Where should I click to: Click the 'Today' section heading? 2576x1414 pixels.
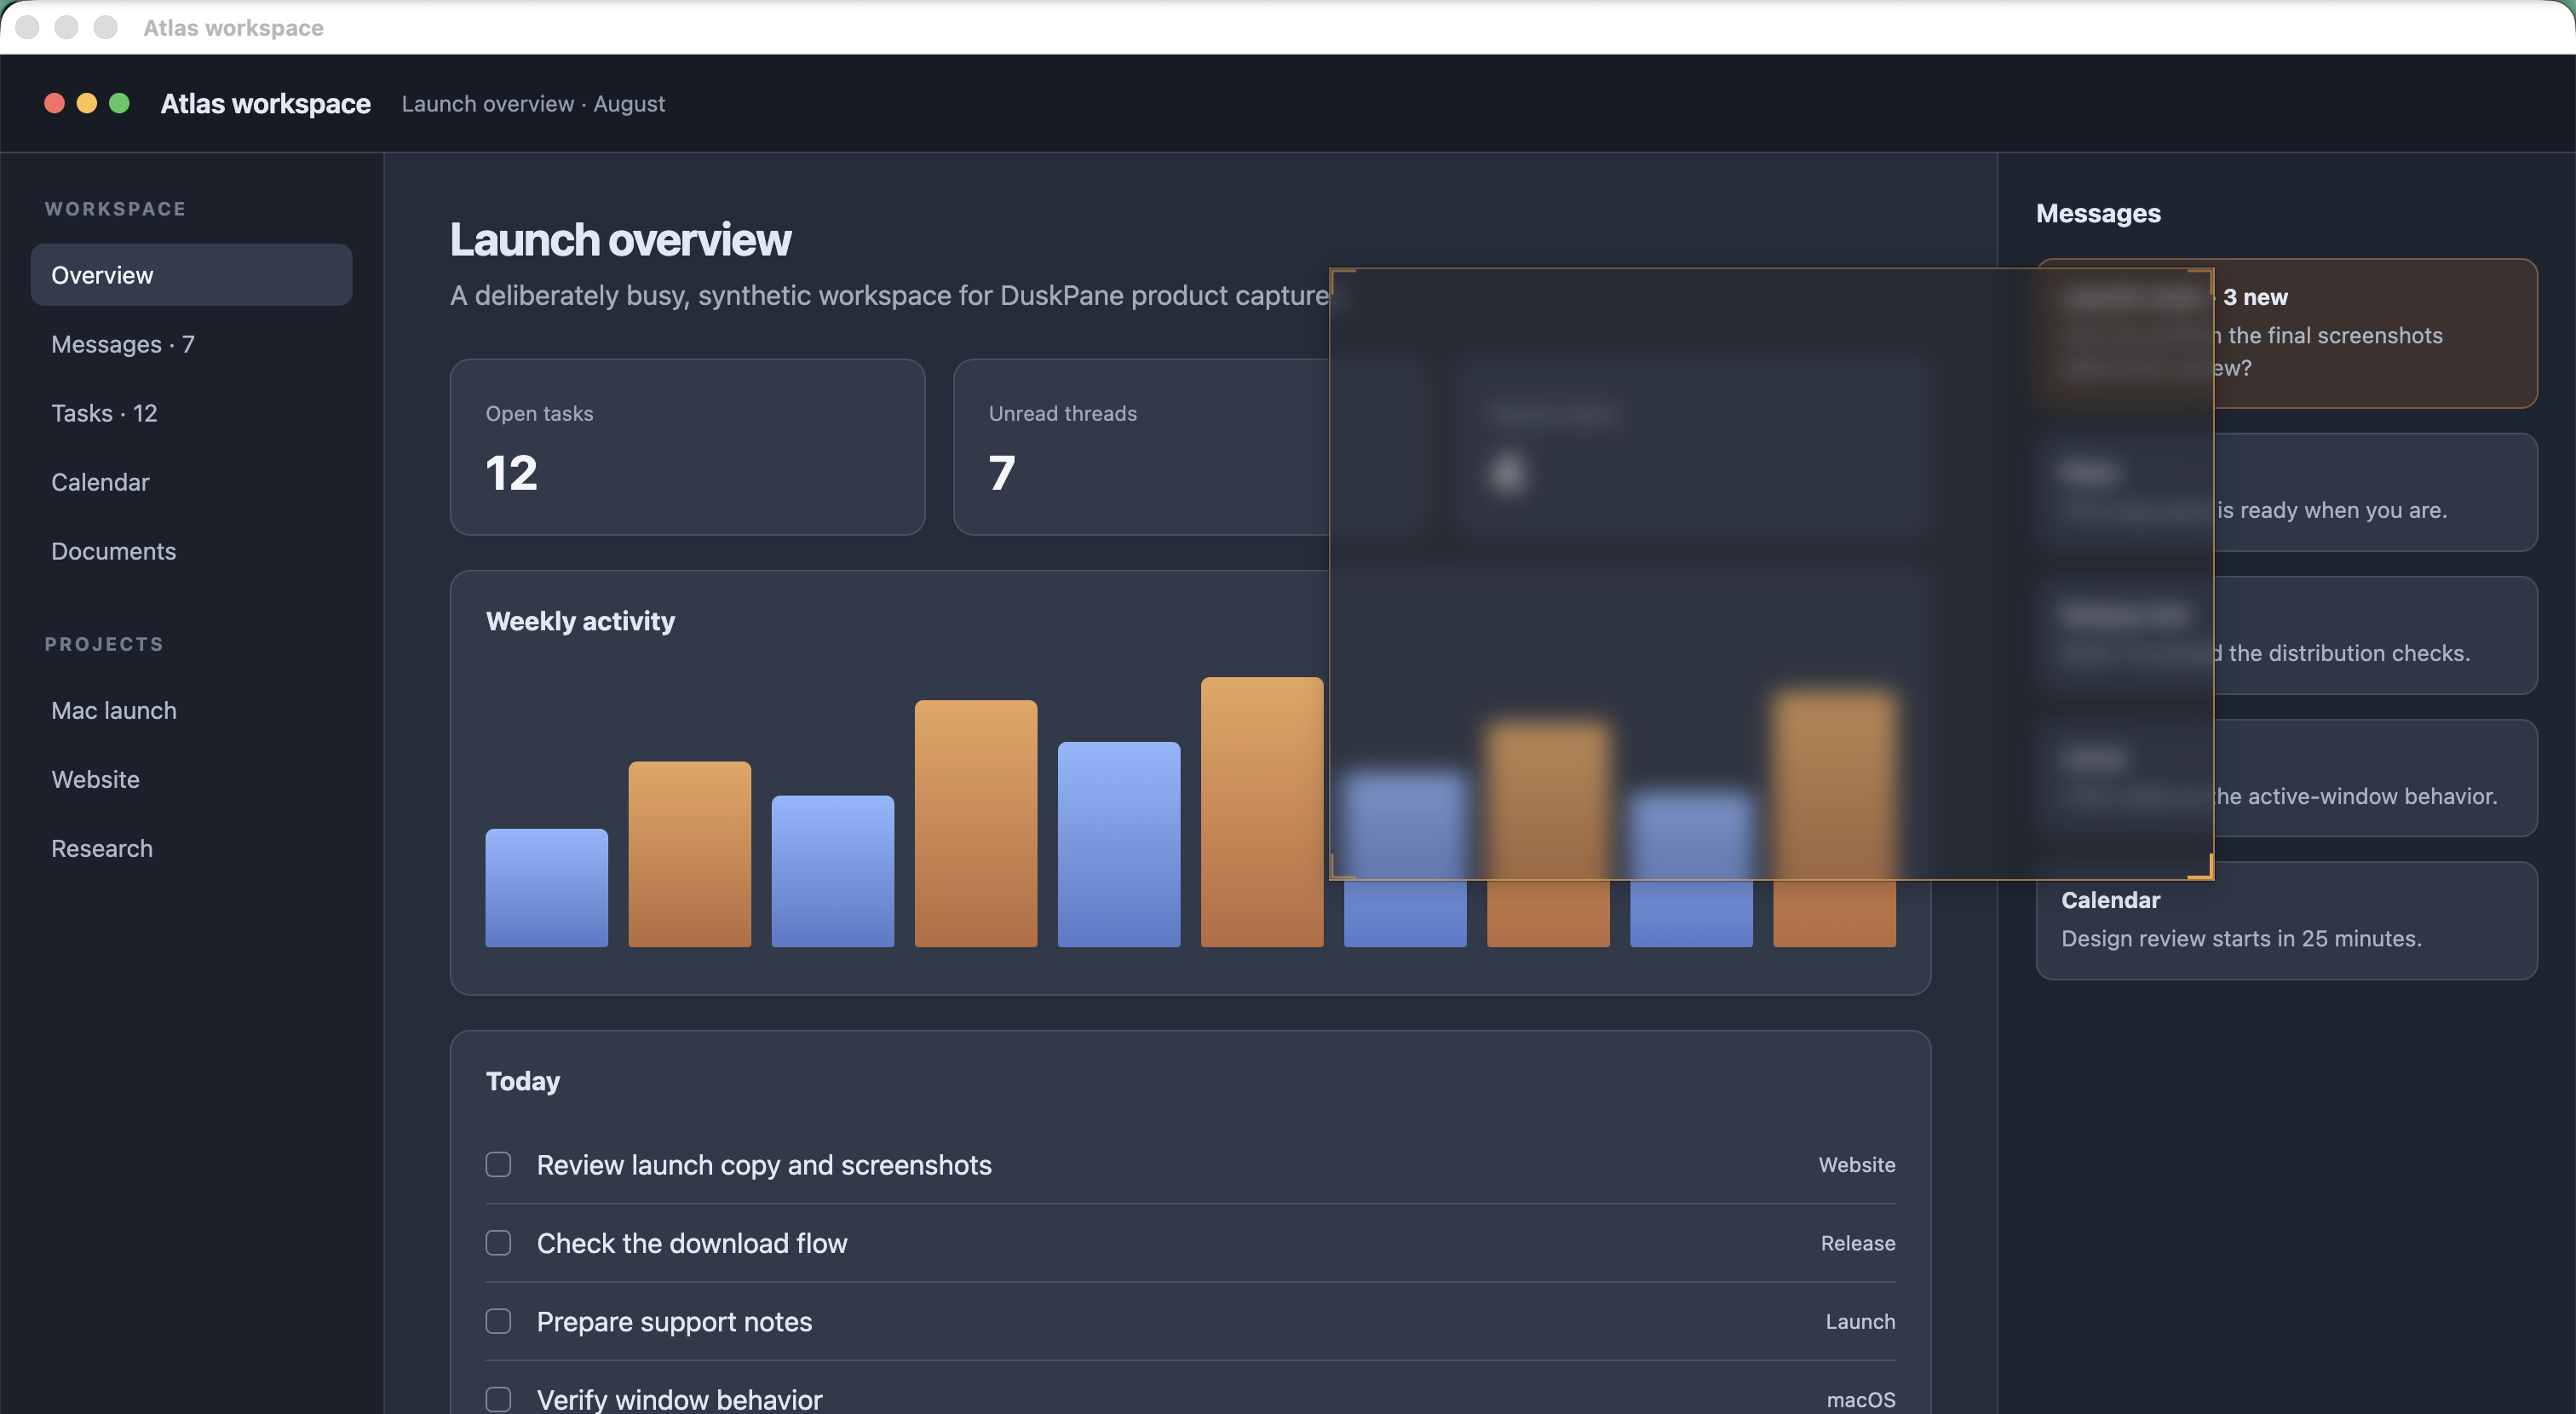click(x=523, y=1081)
